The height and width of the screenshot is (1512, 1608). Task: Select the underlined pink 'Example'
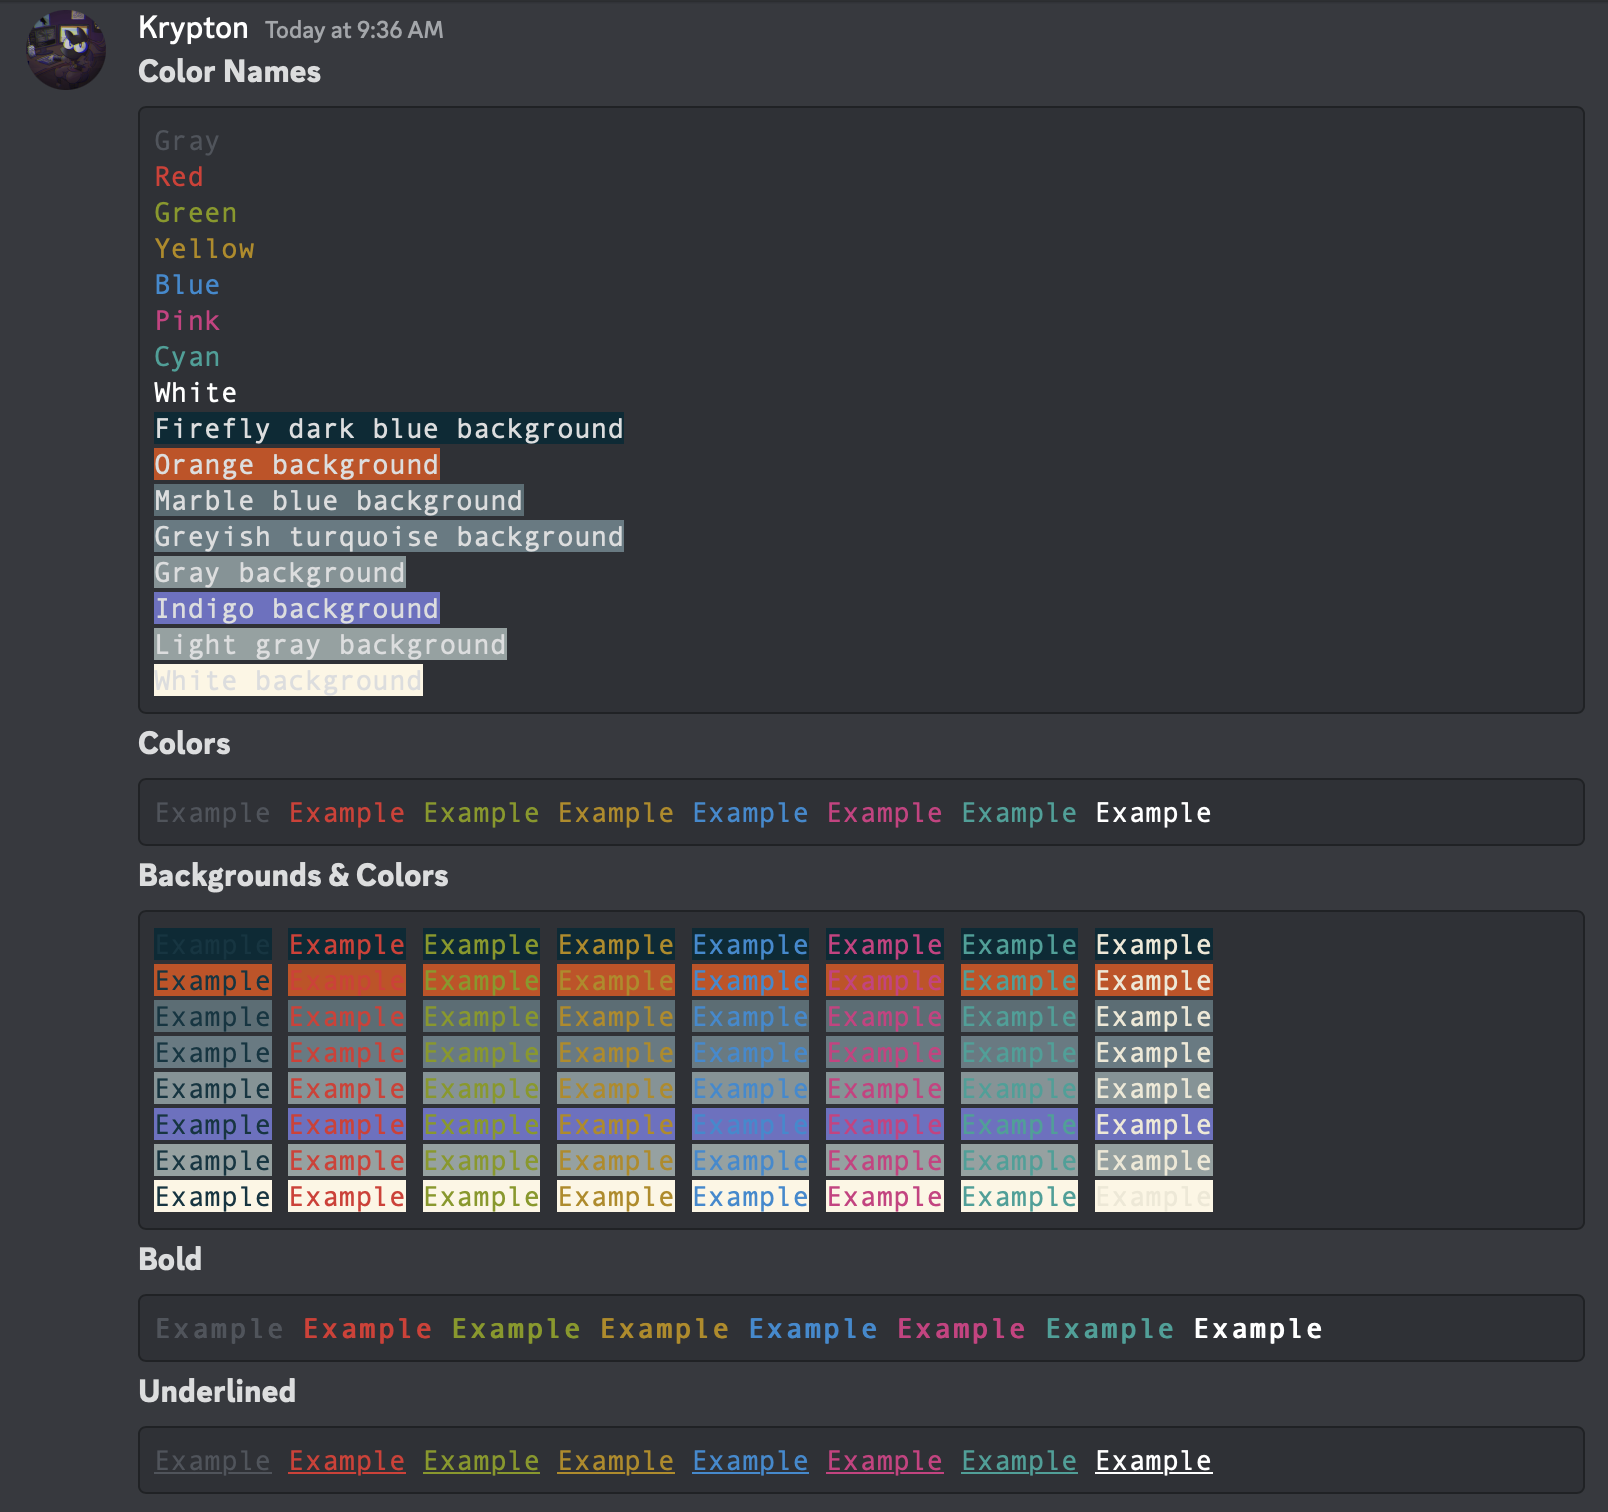tap(885, 1461)
